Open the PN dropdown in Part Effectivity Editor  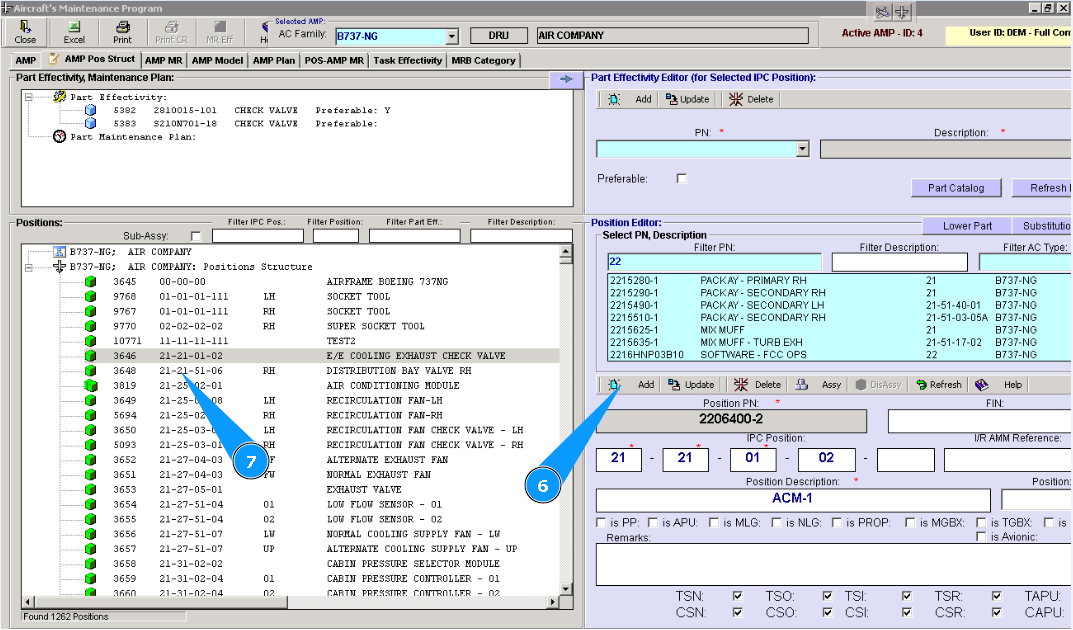coord(802,150)
